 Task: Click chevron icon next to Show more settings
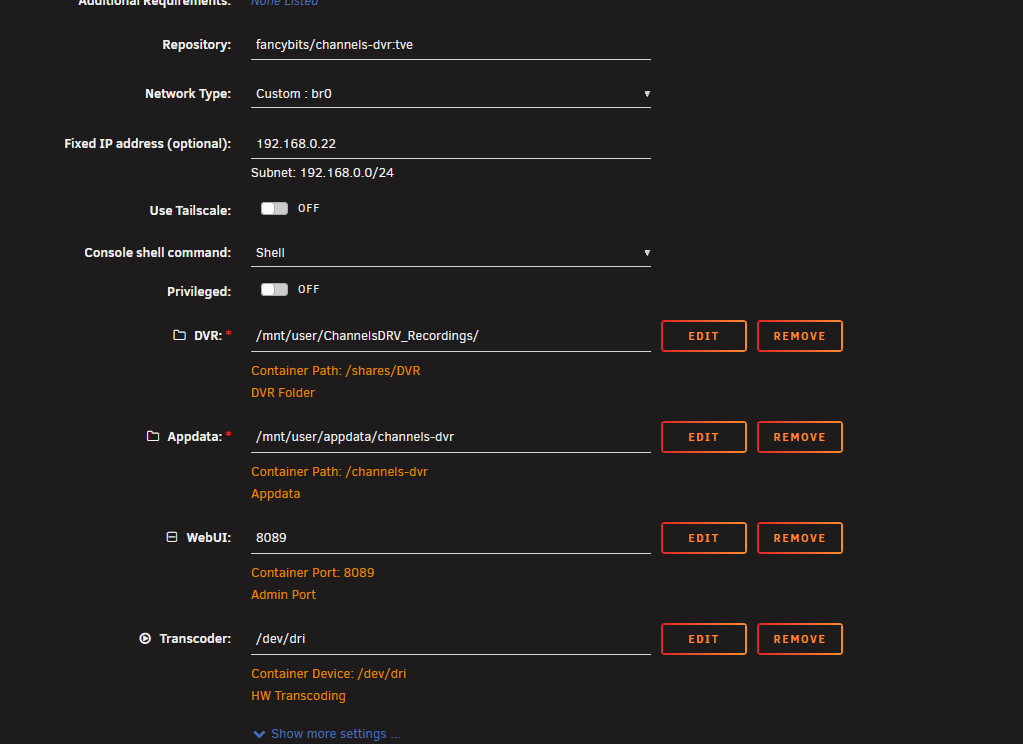[x=260, y=734]
